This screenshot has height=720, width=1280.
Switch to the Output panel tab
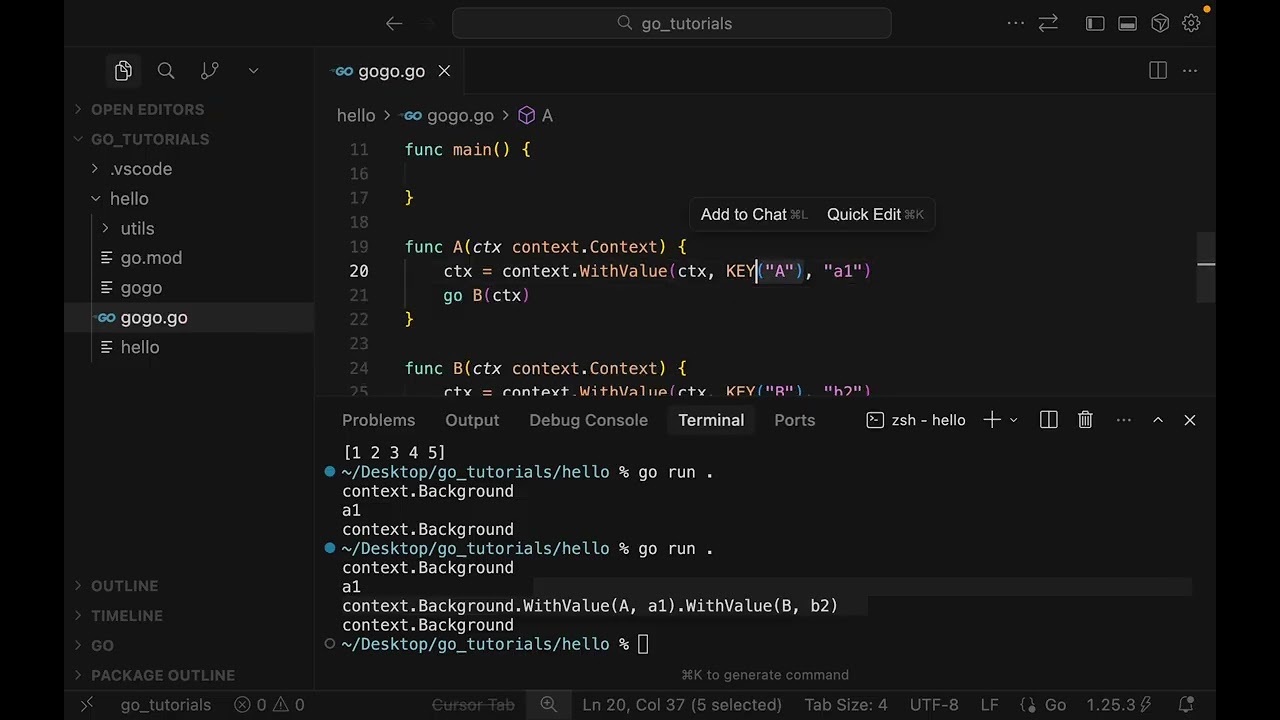[472, 420]
